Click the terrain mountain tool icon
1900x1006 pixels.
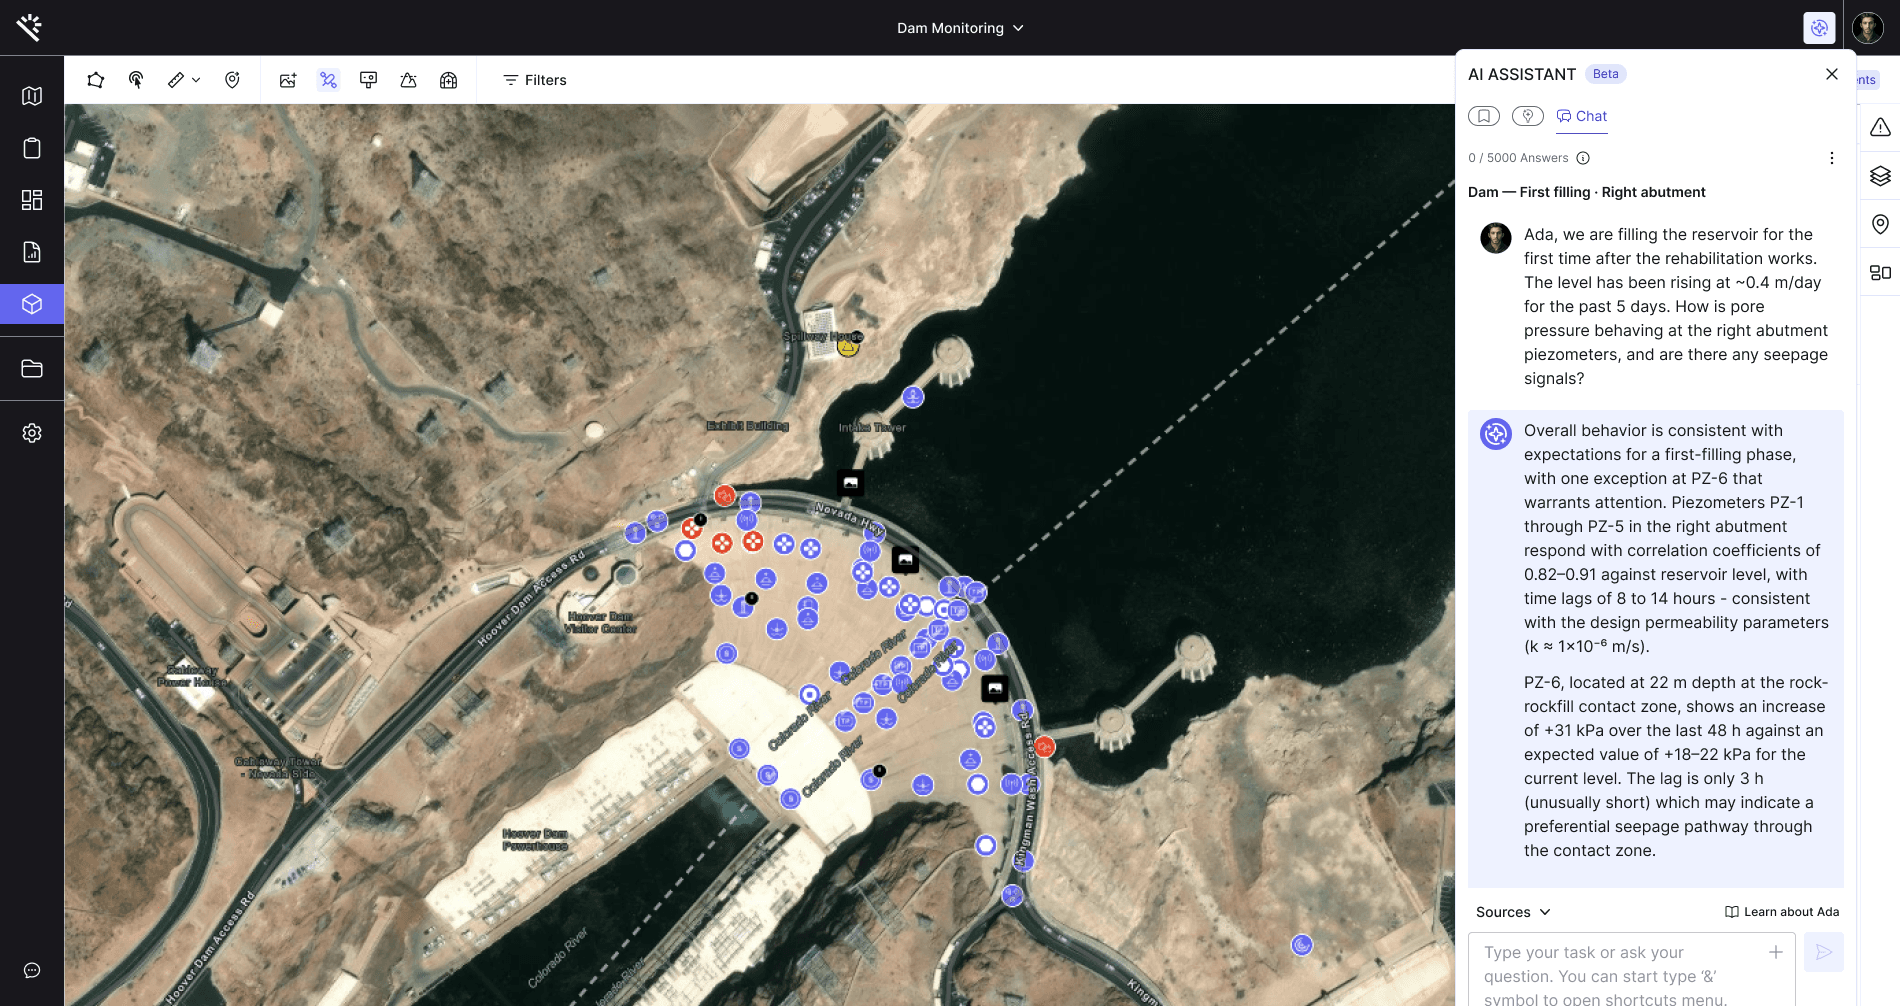point(408,80)
